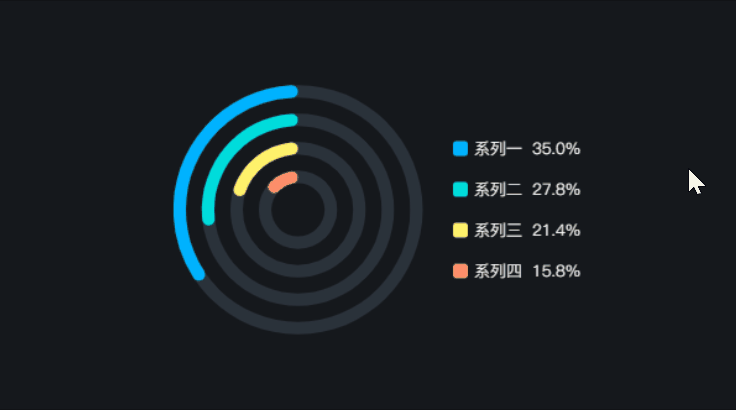Select the 系列四 legend label
This screenshot has width=736, height=410.
pyautogui.click(x=498, y=271)
